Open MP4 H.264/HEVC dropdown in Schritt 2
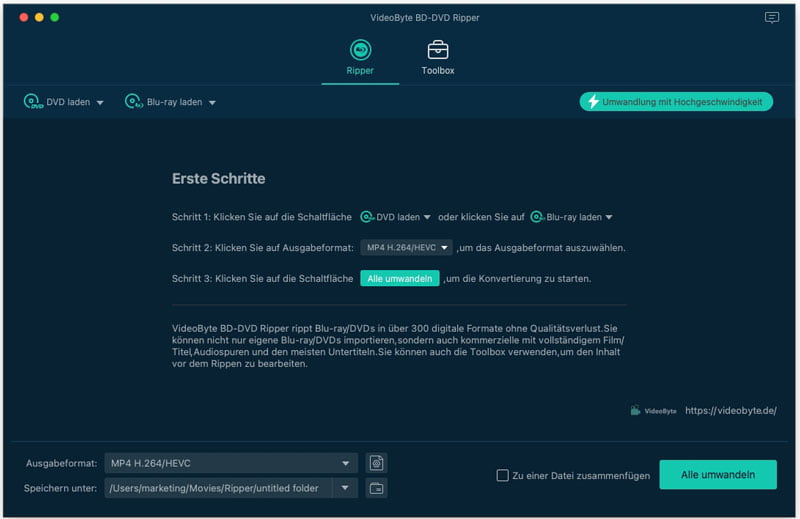 click(x=407, y=248)
